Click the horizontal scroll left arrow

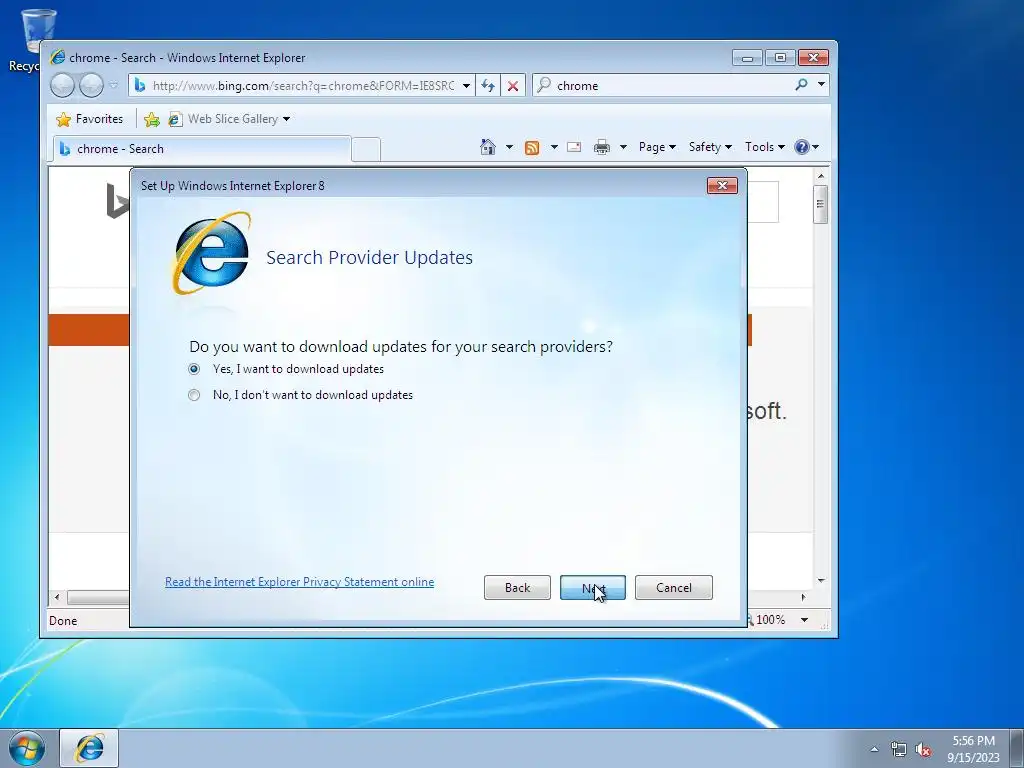(57, 597)
